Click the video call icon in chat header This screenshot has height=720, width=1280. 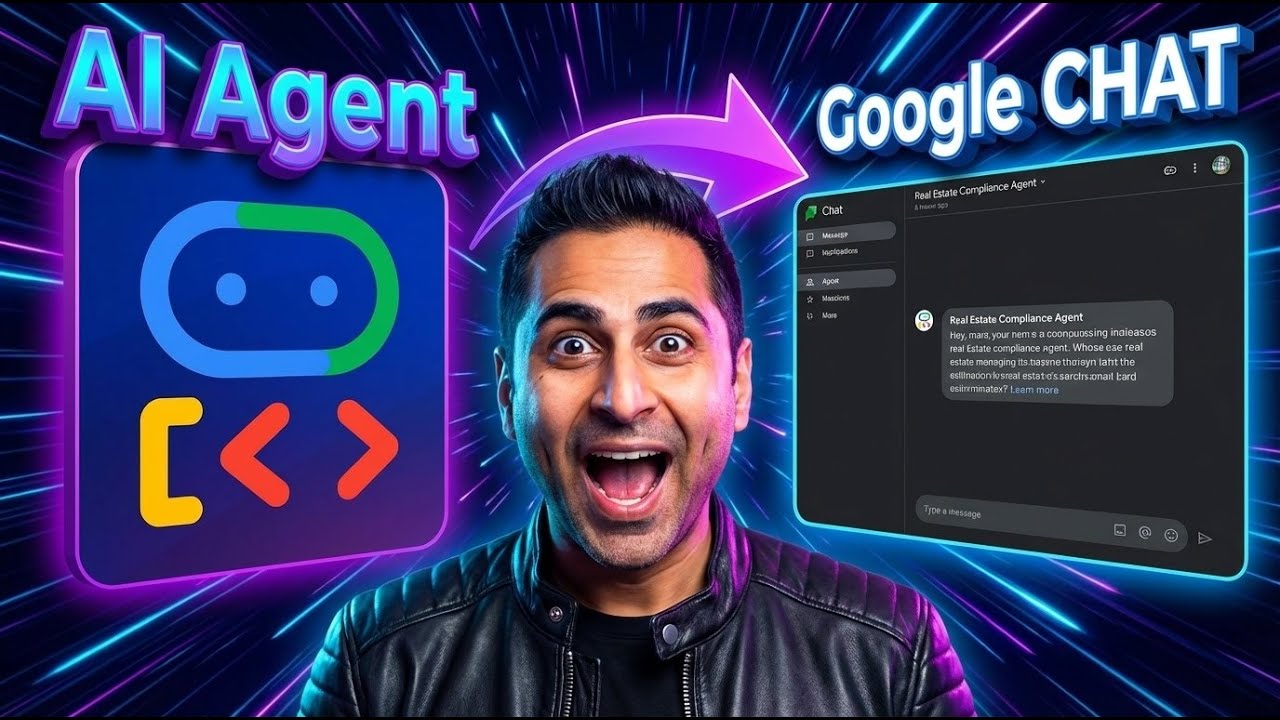[x=1170, y=170]
